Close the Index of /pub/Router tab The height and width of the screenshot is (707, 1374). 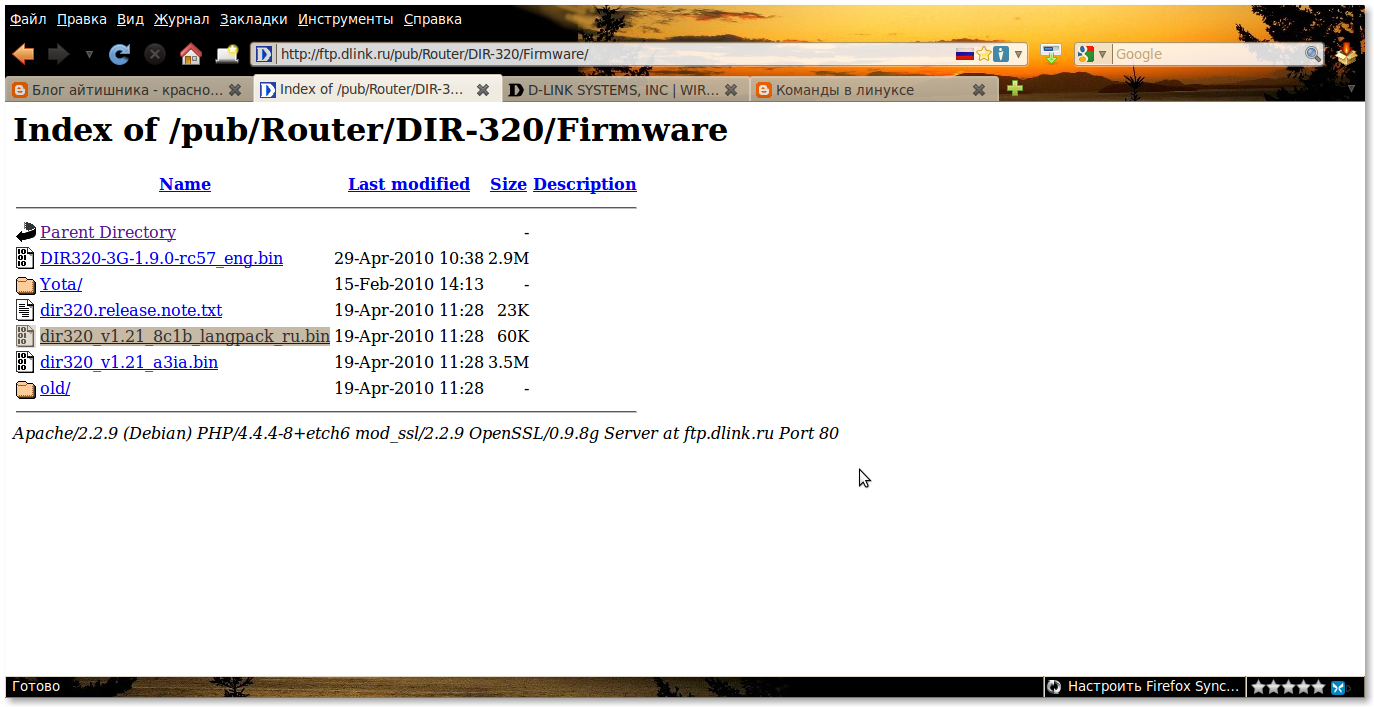[x=483, y=90]
